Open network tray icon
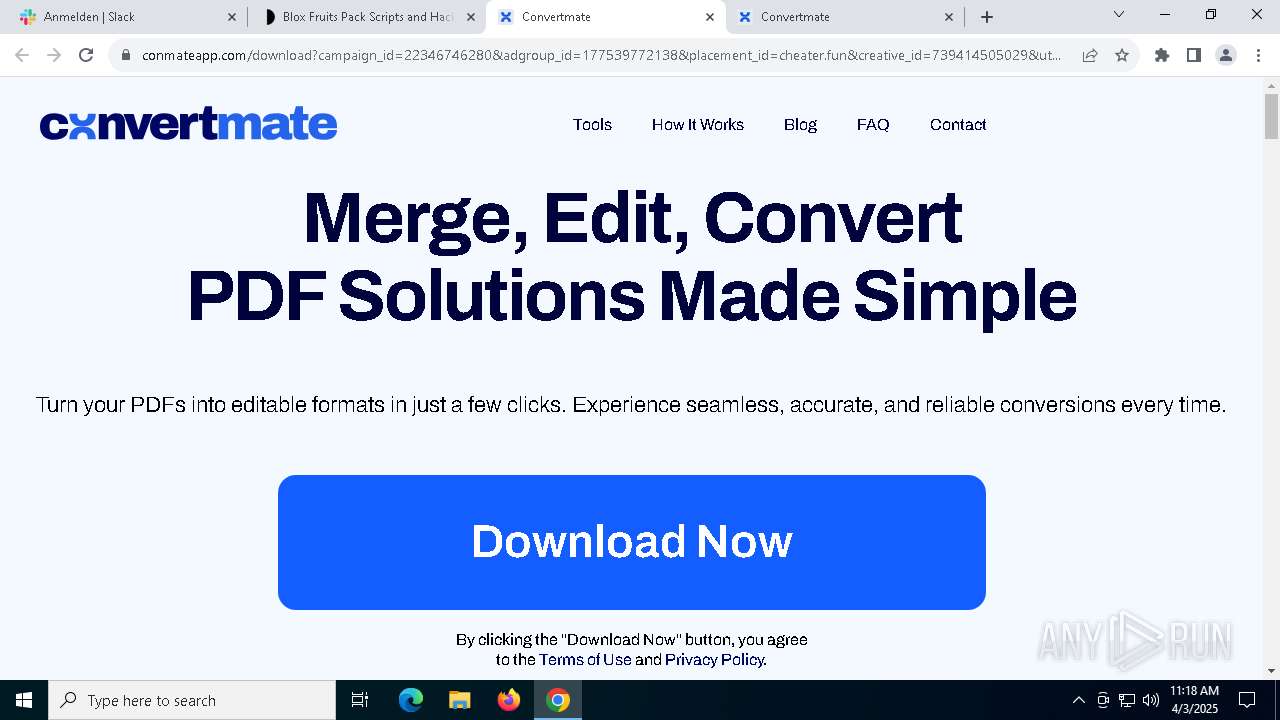 [1127, 700]
